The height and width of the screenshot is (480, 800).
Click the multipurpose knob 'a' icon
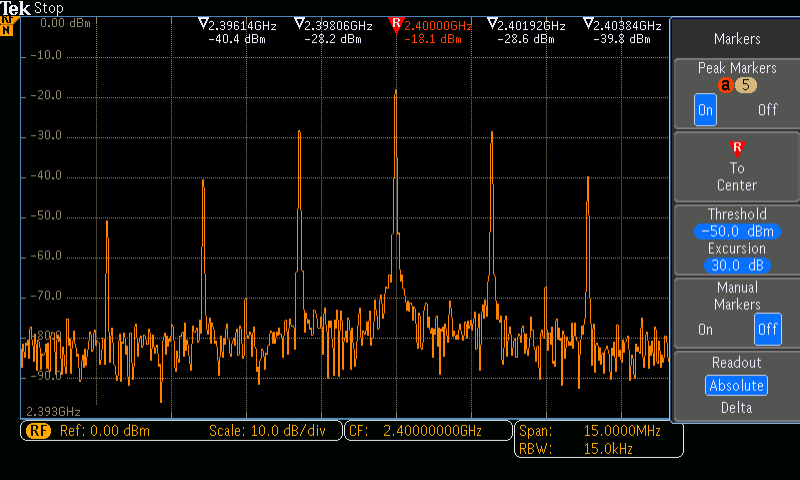pos(725,86)
